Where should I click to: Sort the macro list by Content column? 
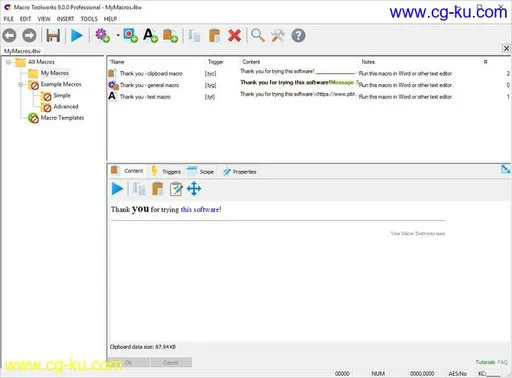click(251, 62)
